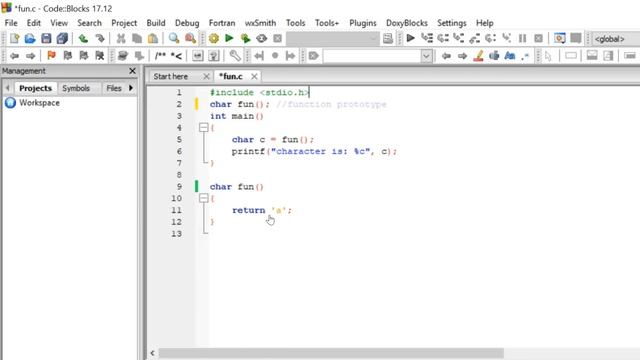Open the DoxyBlocks menu
640x360 pixels.
(407, 23)
